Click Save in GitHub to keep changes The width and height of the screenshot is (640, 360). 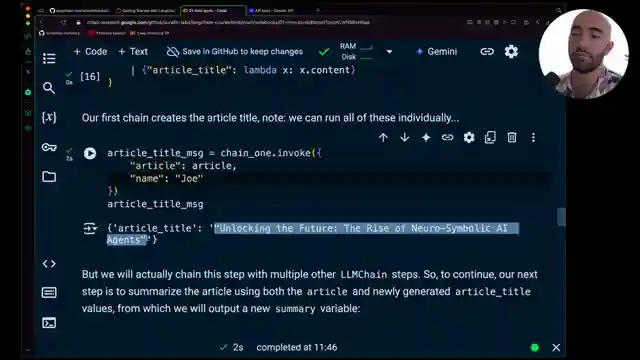pos(235,52)
